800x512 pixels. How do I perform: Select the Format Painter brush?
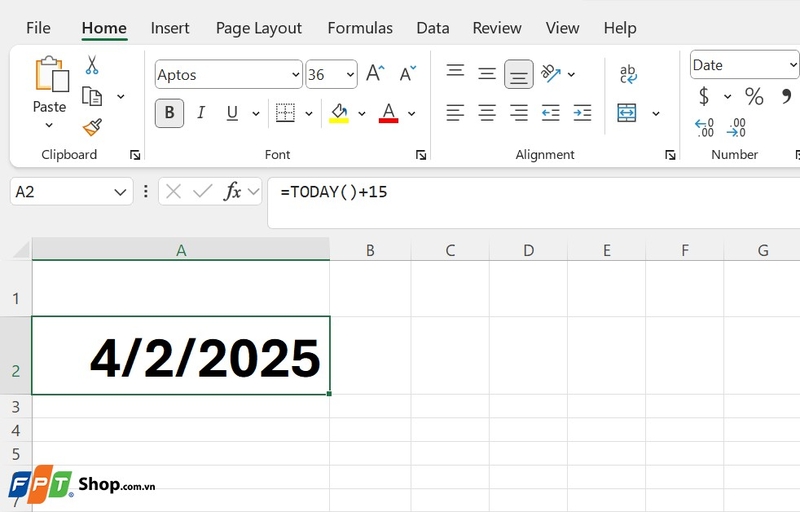point(92,127)
